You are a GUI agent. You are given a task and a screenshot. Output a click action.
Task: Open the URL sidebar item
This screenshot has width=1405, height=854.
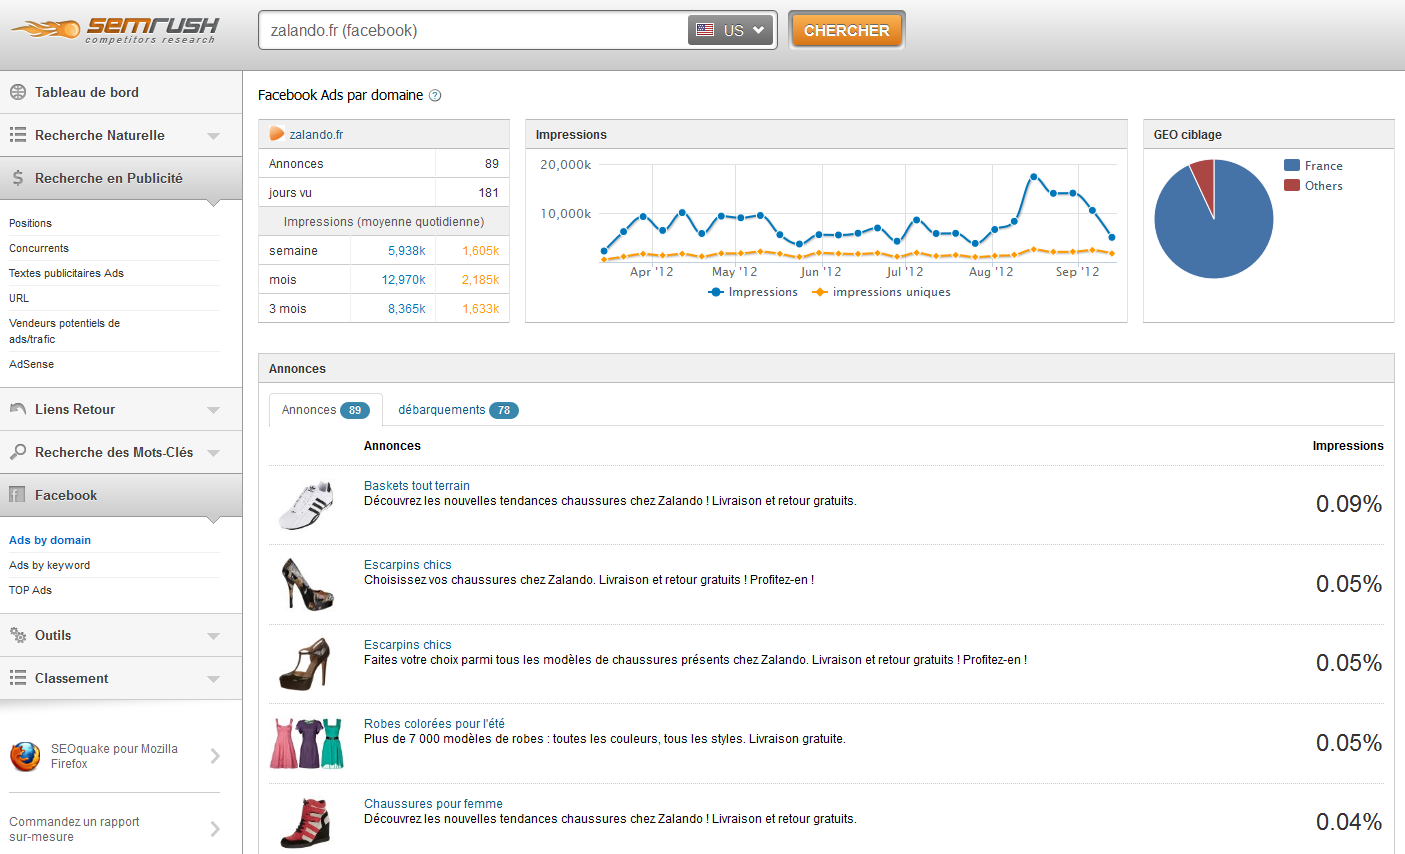click(x=19, y=298)
